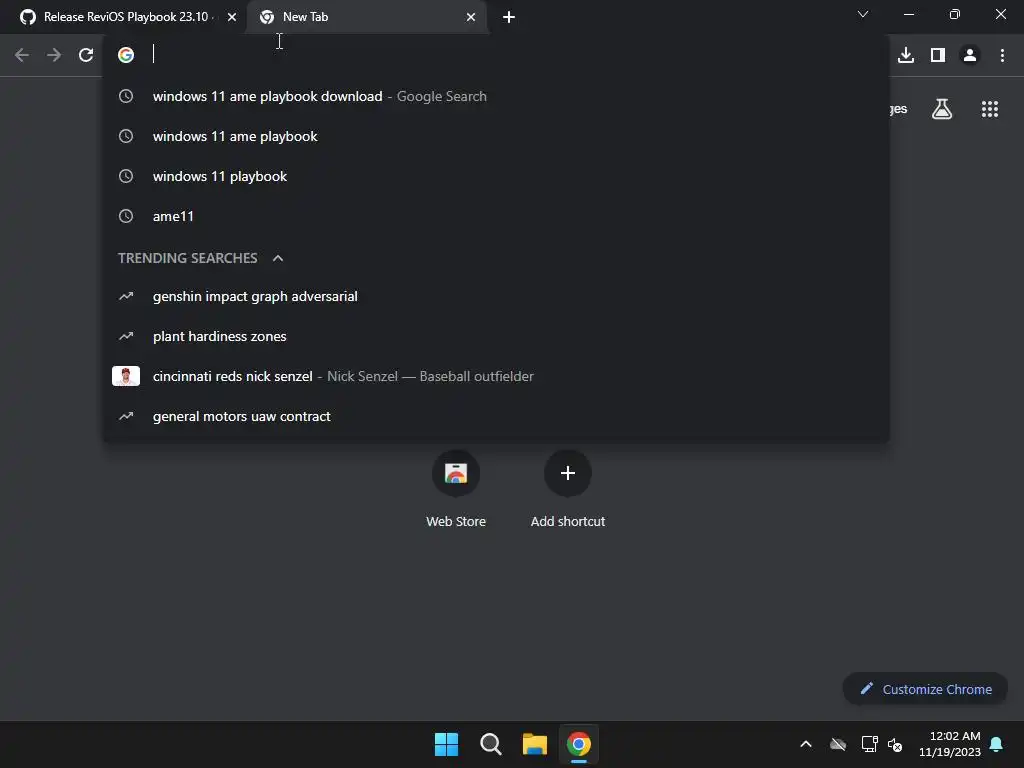Open a new tab with plus button
Screen dimensions: 1024x768
point(509,17)
